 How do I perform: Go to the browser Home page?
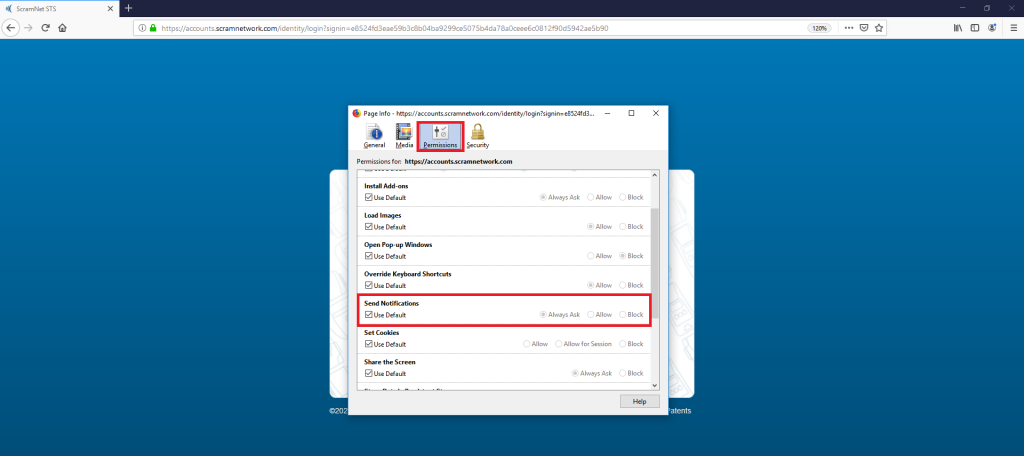pos(62,28)
